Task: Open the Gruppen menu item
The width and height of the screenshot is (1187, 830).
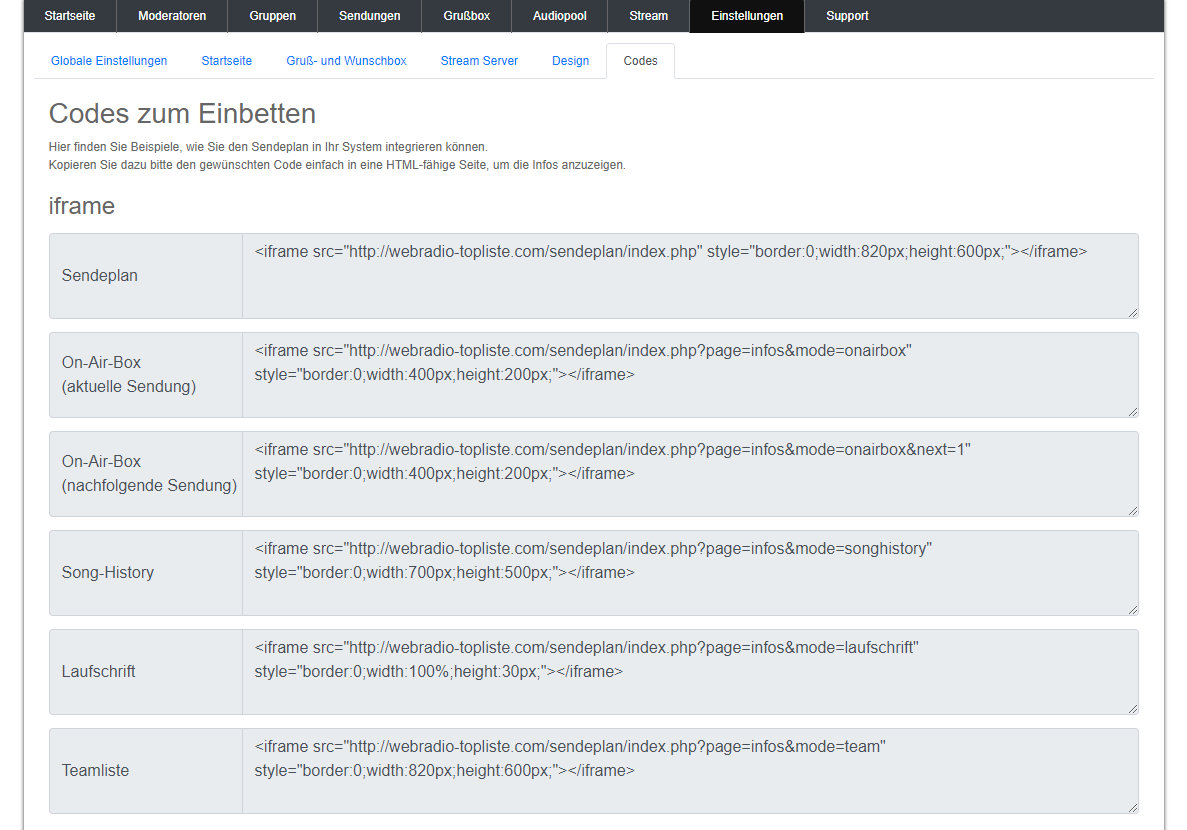Action: [x=272, y=16]
